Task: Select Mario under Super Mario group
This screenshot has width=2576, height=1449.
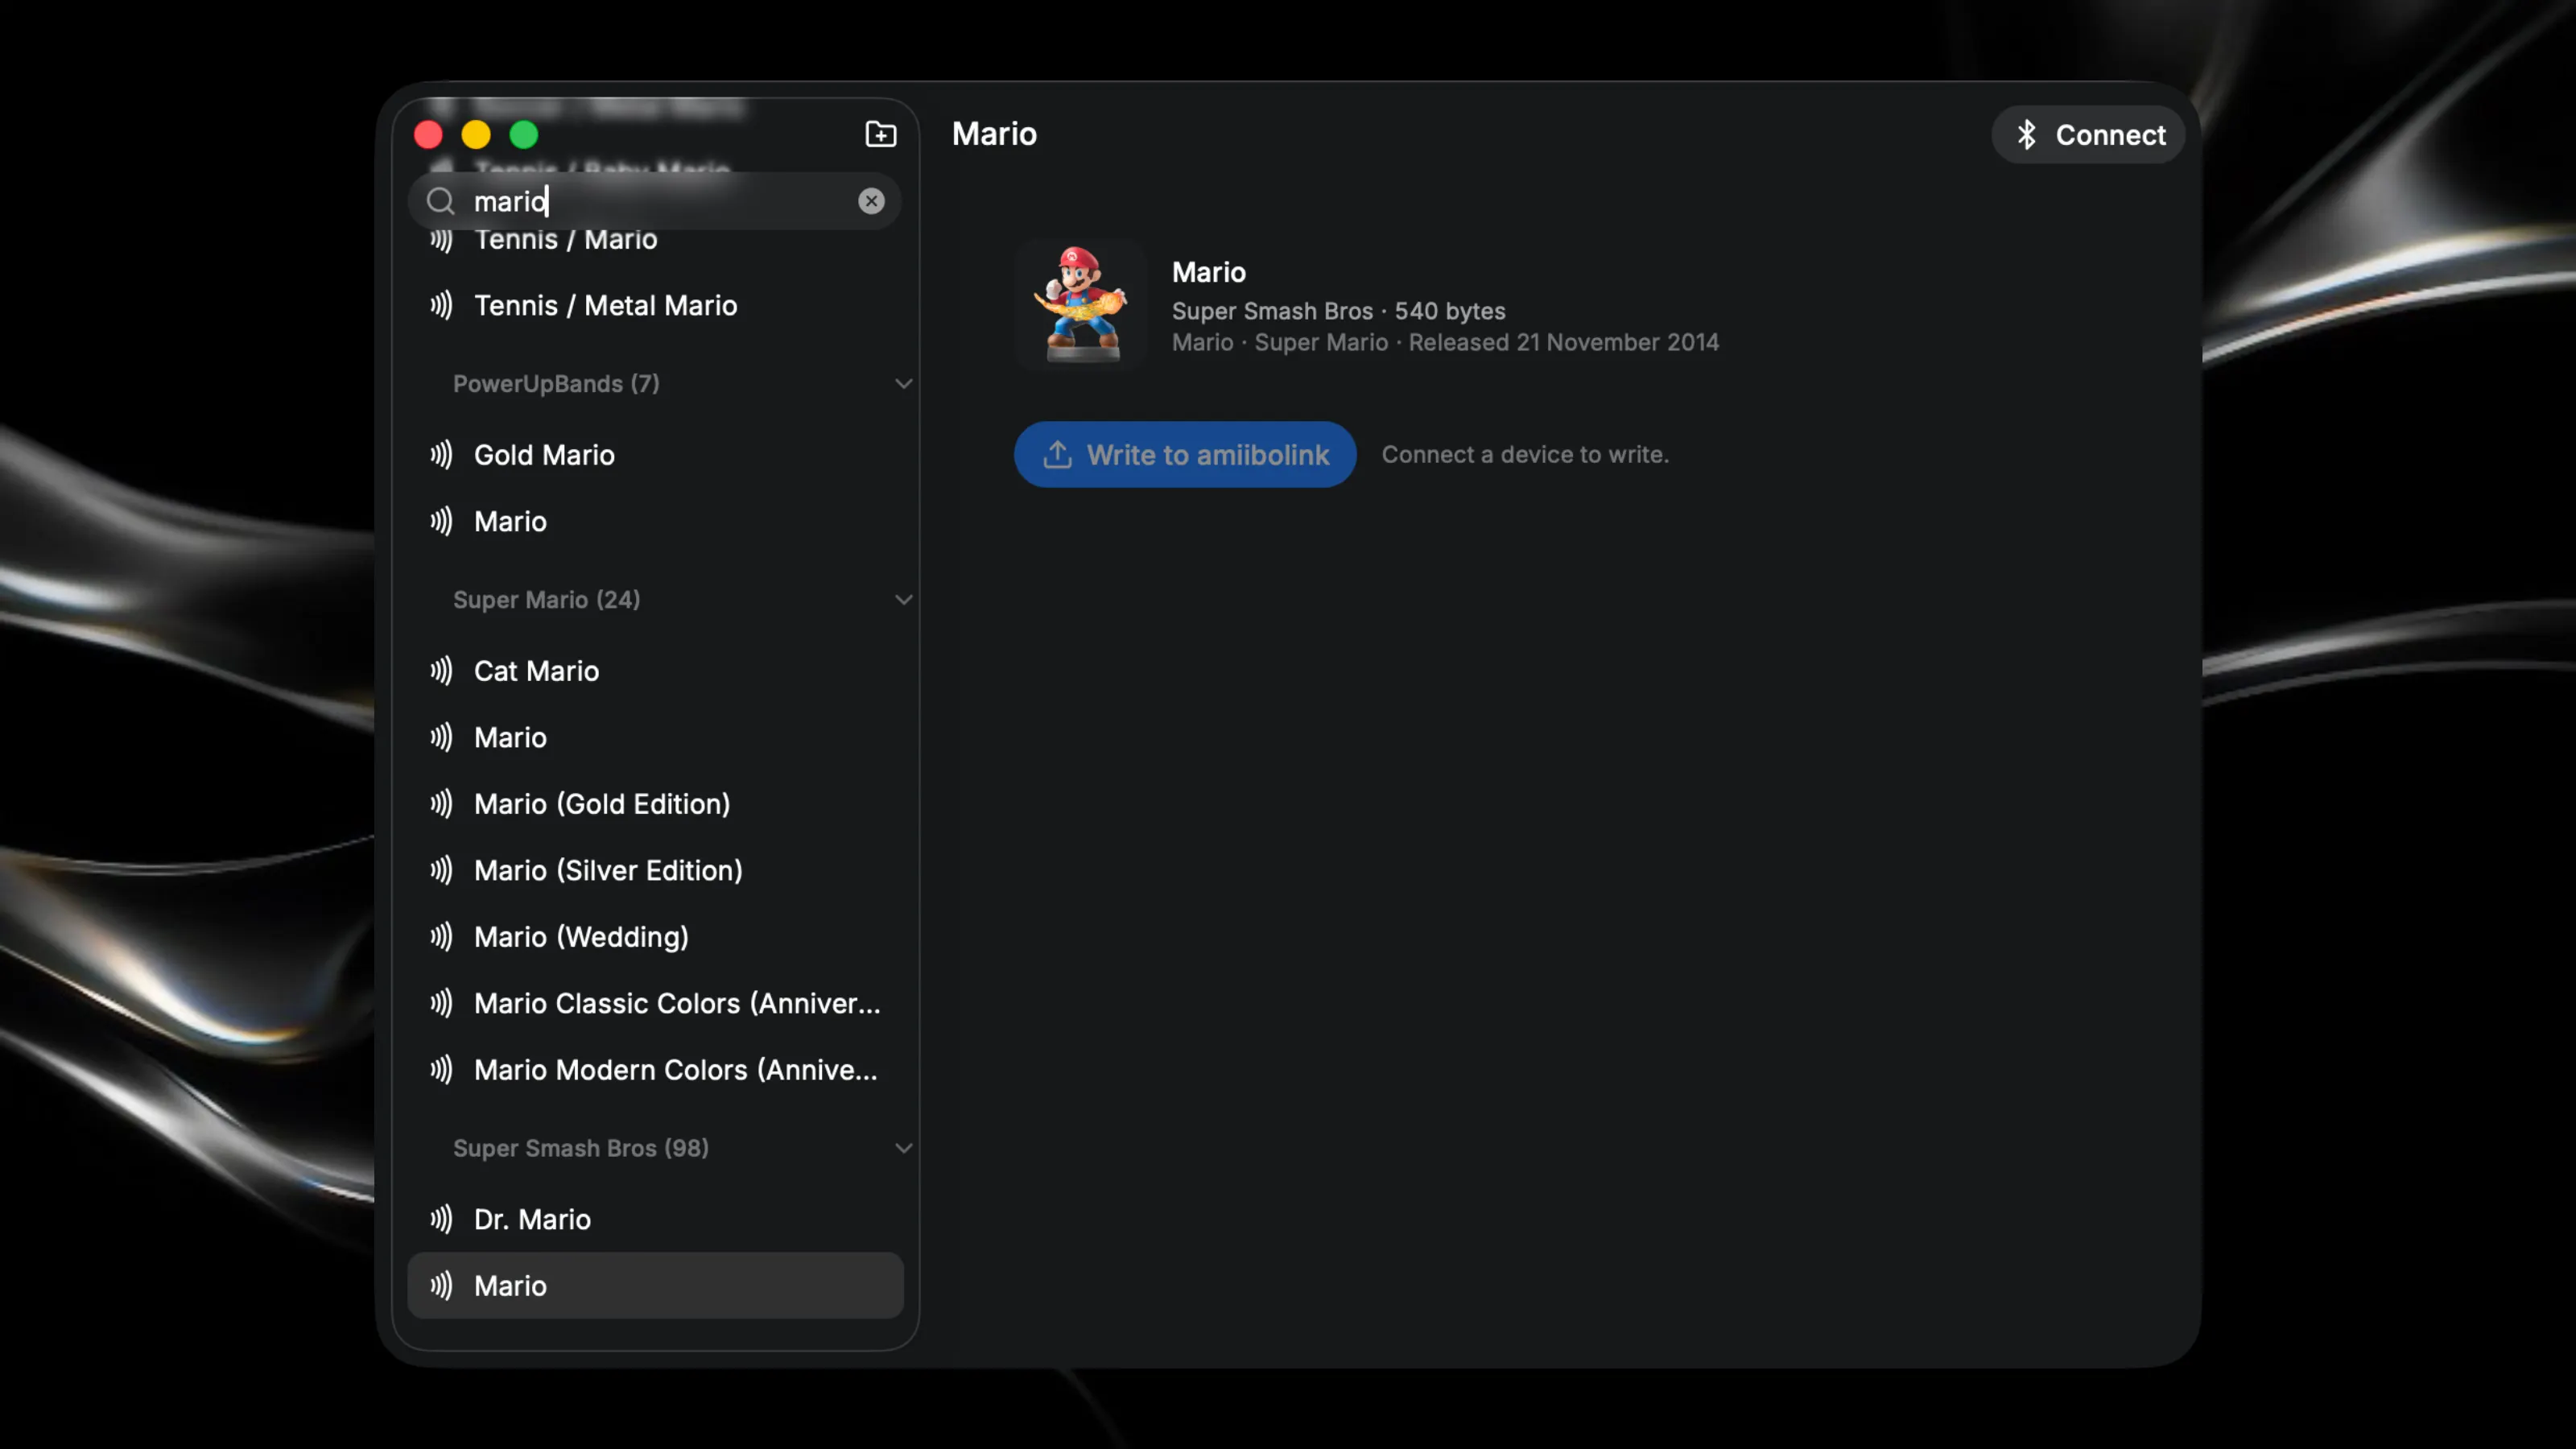Action: (655, 737)
